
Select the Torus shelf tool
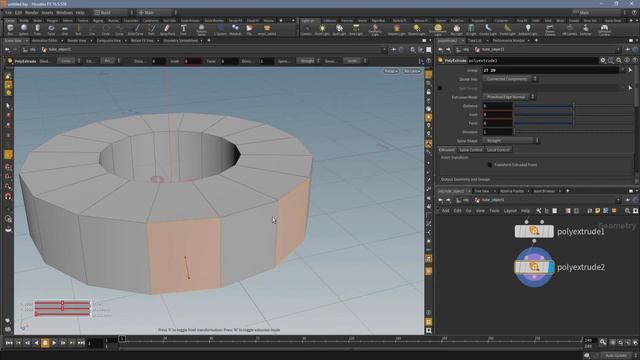(51, 29)
